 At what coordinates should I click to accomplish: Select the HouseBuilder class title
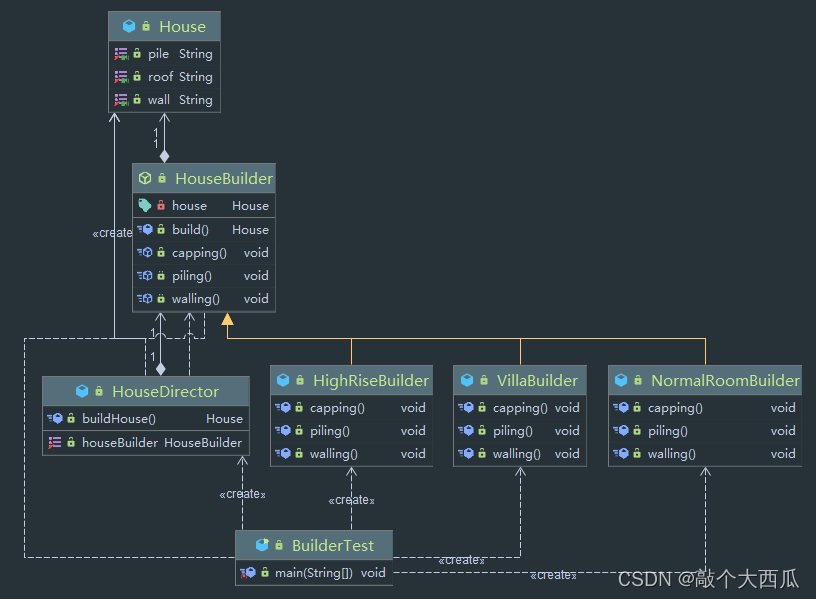pos(224,179)
